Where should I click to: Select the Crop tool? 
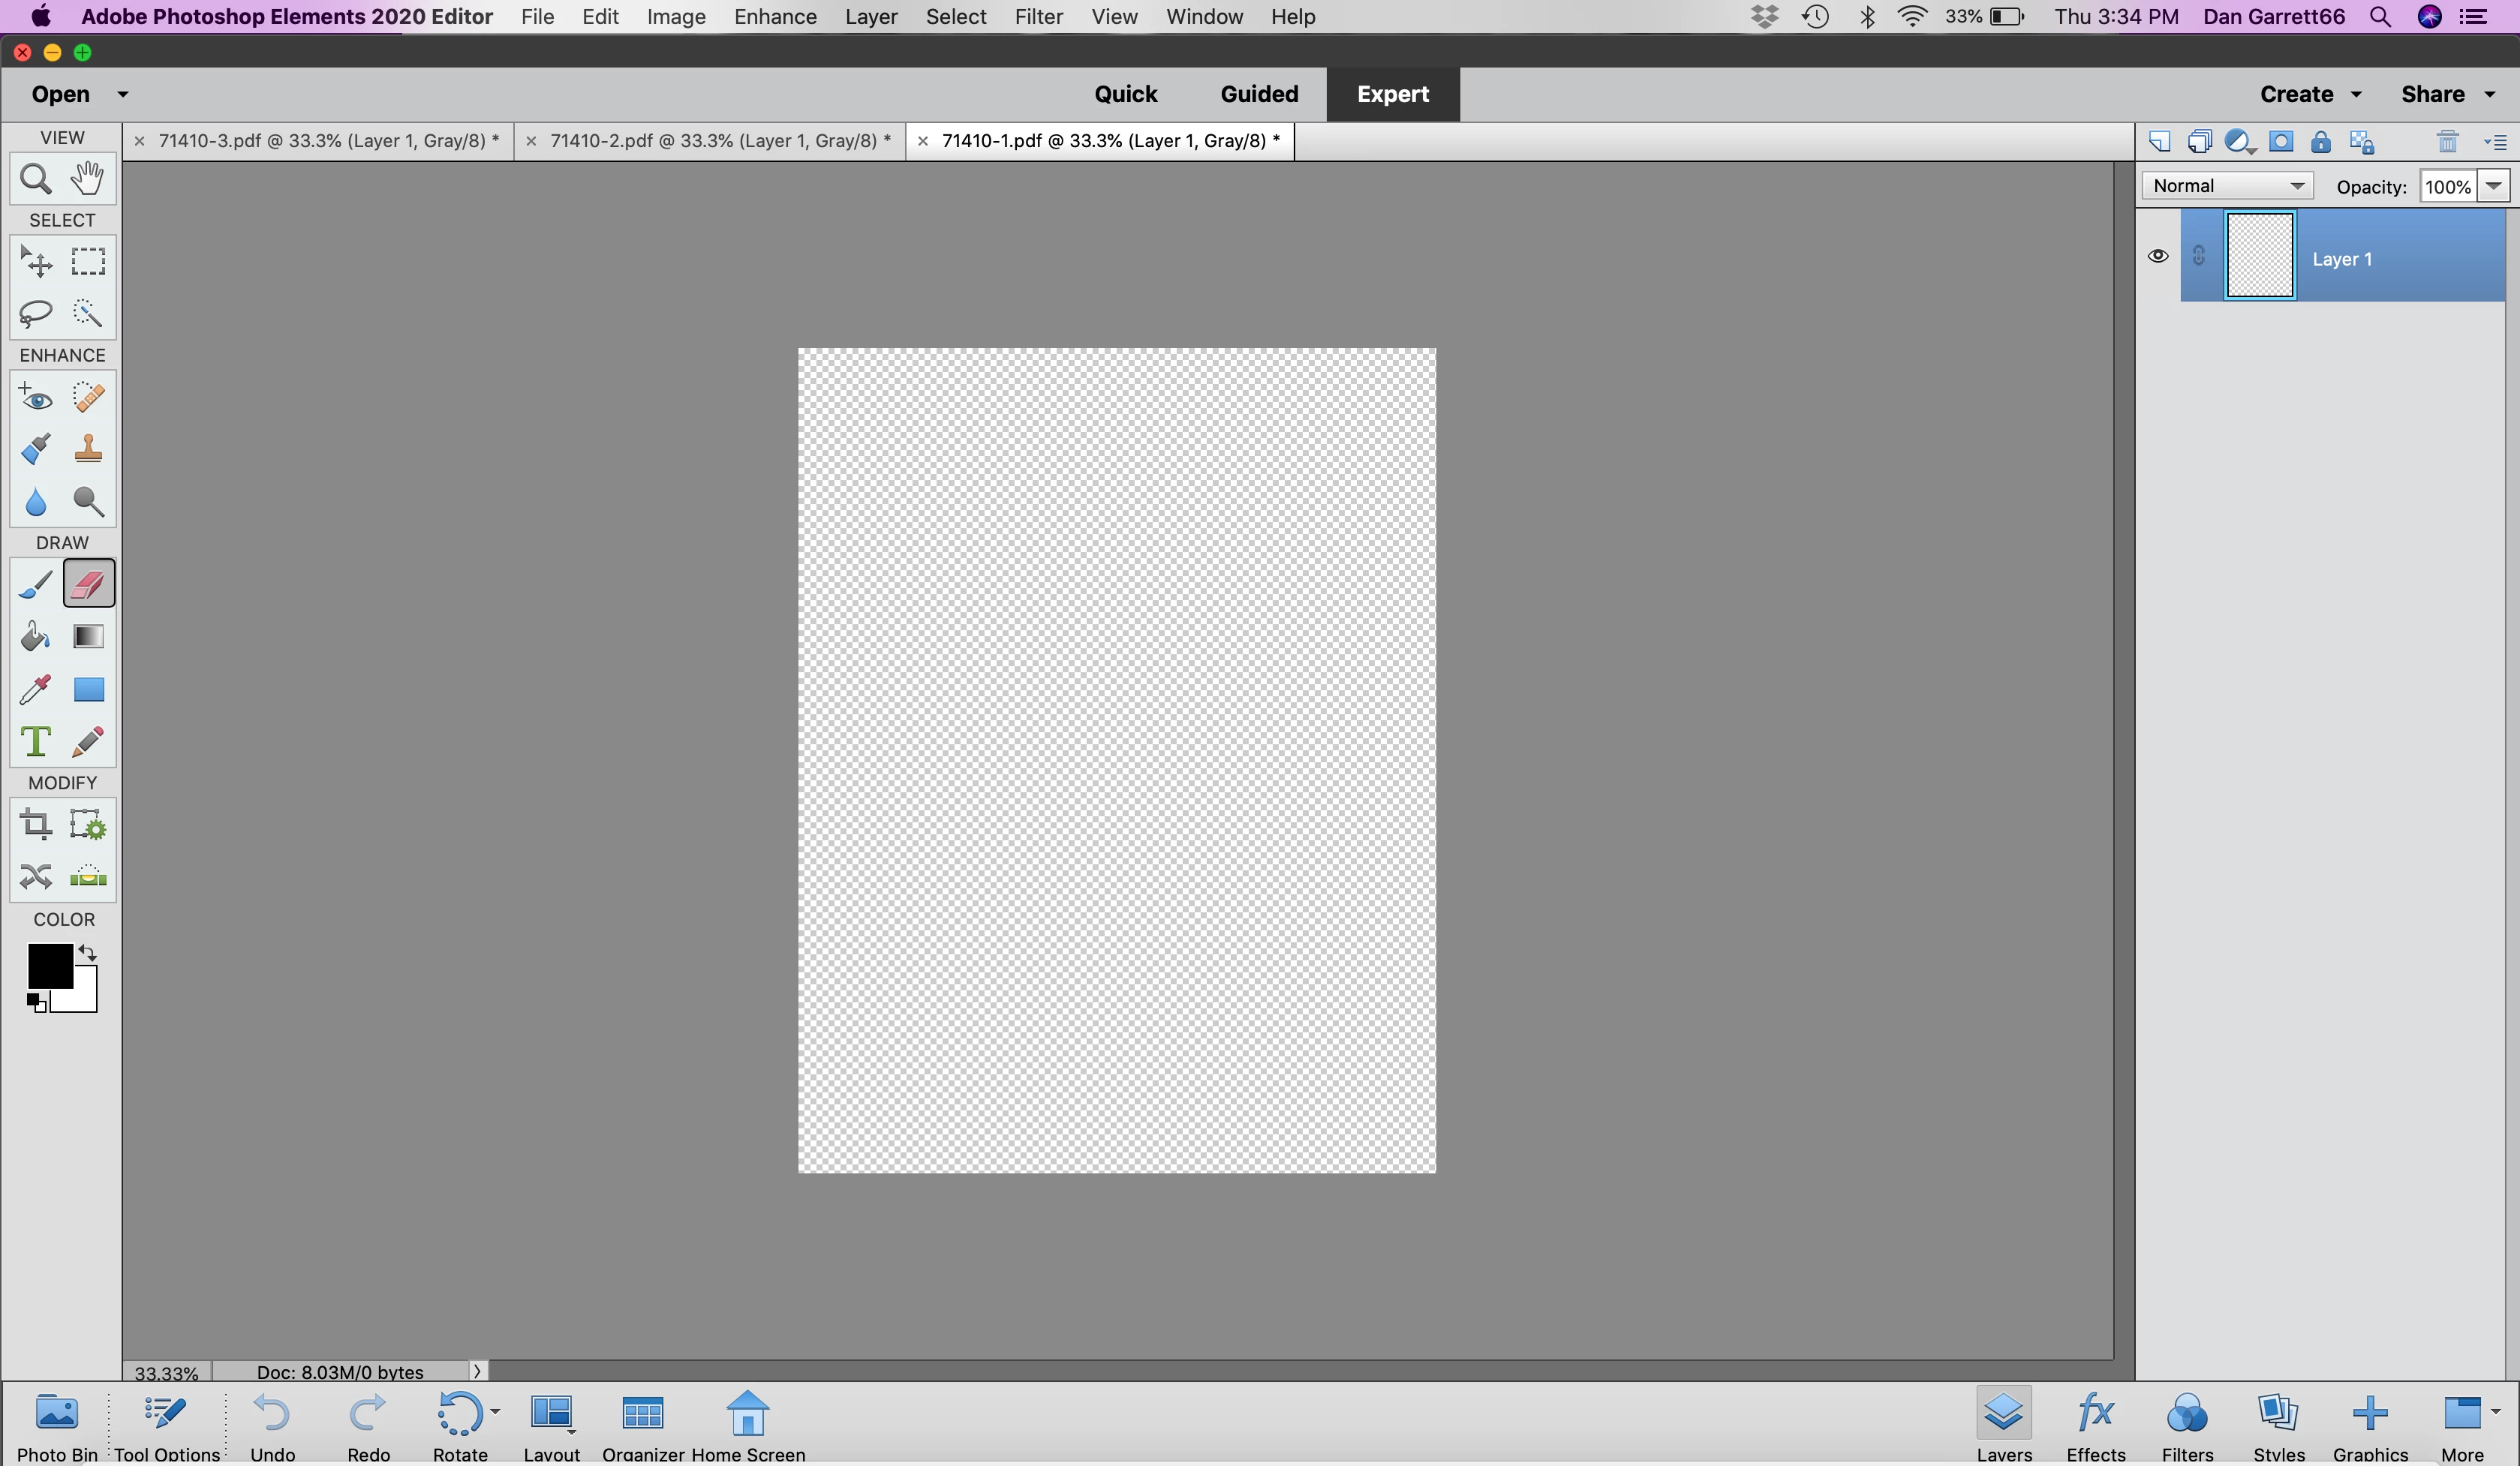tap(35, 825)
